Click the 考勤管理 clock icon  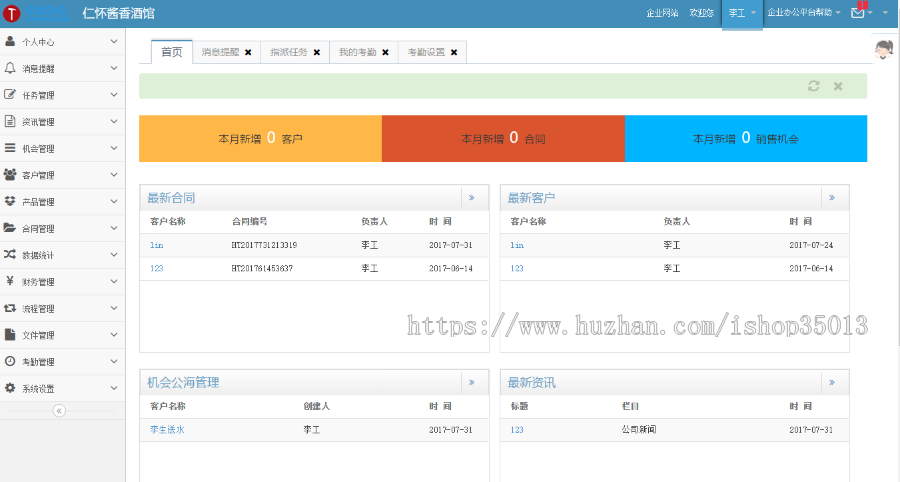click(x=10, y=361)
